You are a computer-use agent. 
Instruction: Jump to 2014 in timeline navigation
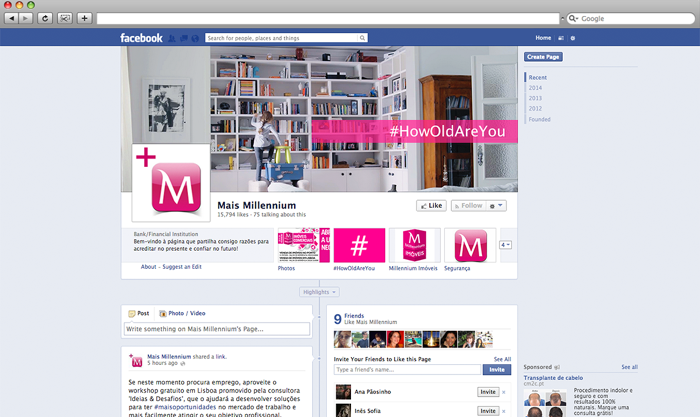click(535, 88)
